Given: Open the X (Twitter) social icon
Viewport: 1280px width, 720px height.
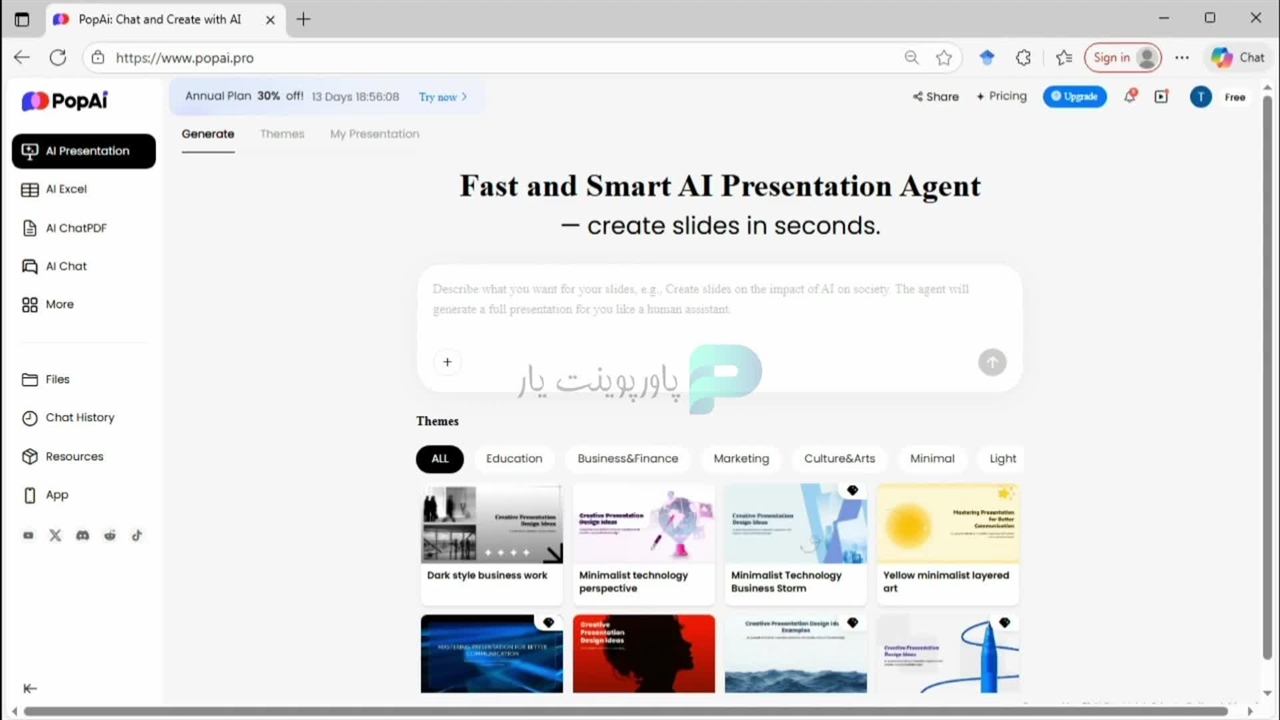Looking at the screenshot, I should [x=55, y=536].
